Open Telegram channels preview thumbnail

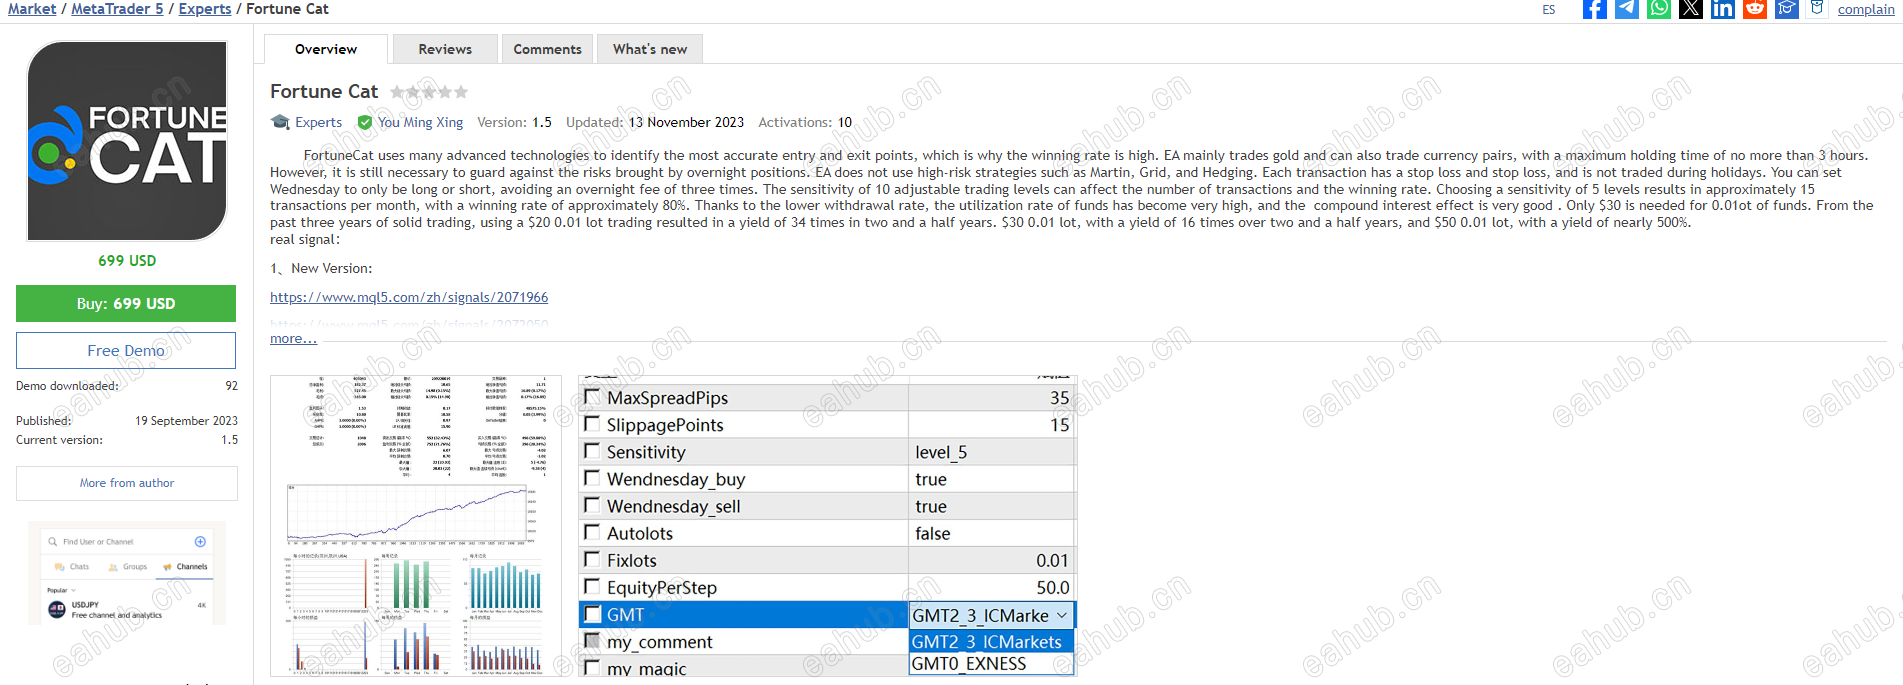(x=127, y=573)
